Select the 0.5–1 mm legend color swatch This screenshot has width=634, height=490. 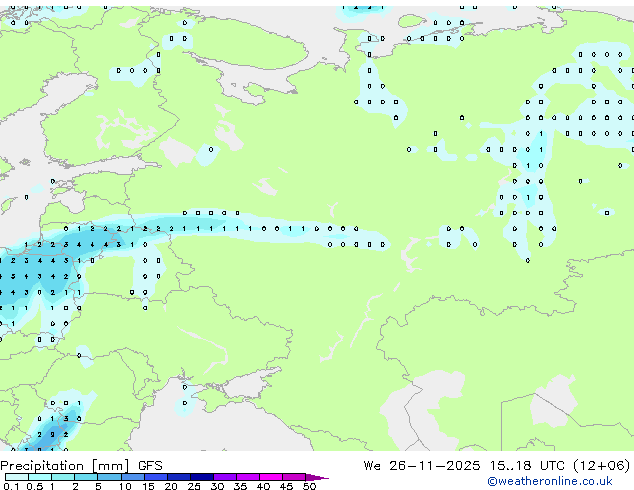click(40, 477)
